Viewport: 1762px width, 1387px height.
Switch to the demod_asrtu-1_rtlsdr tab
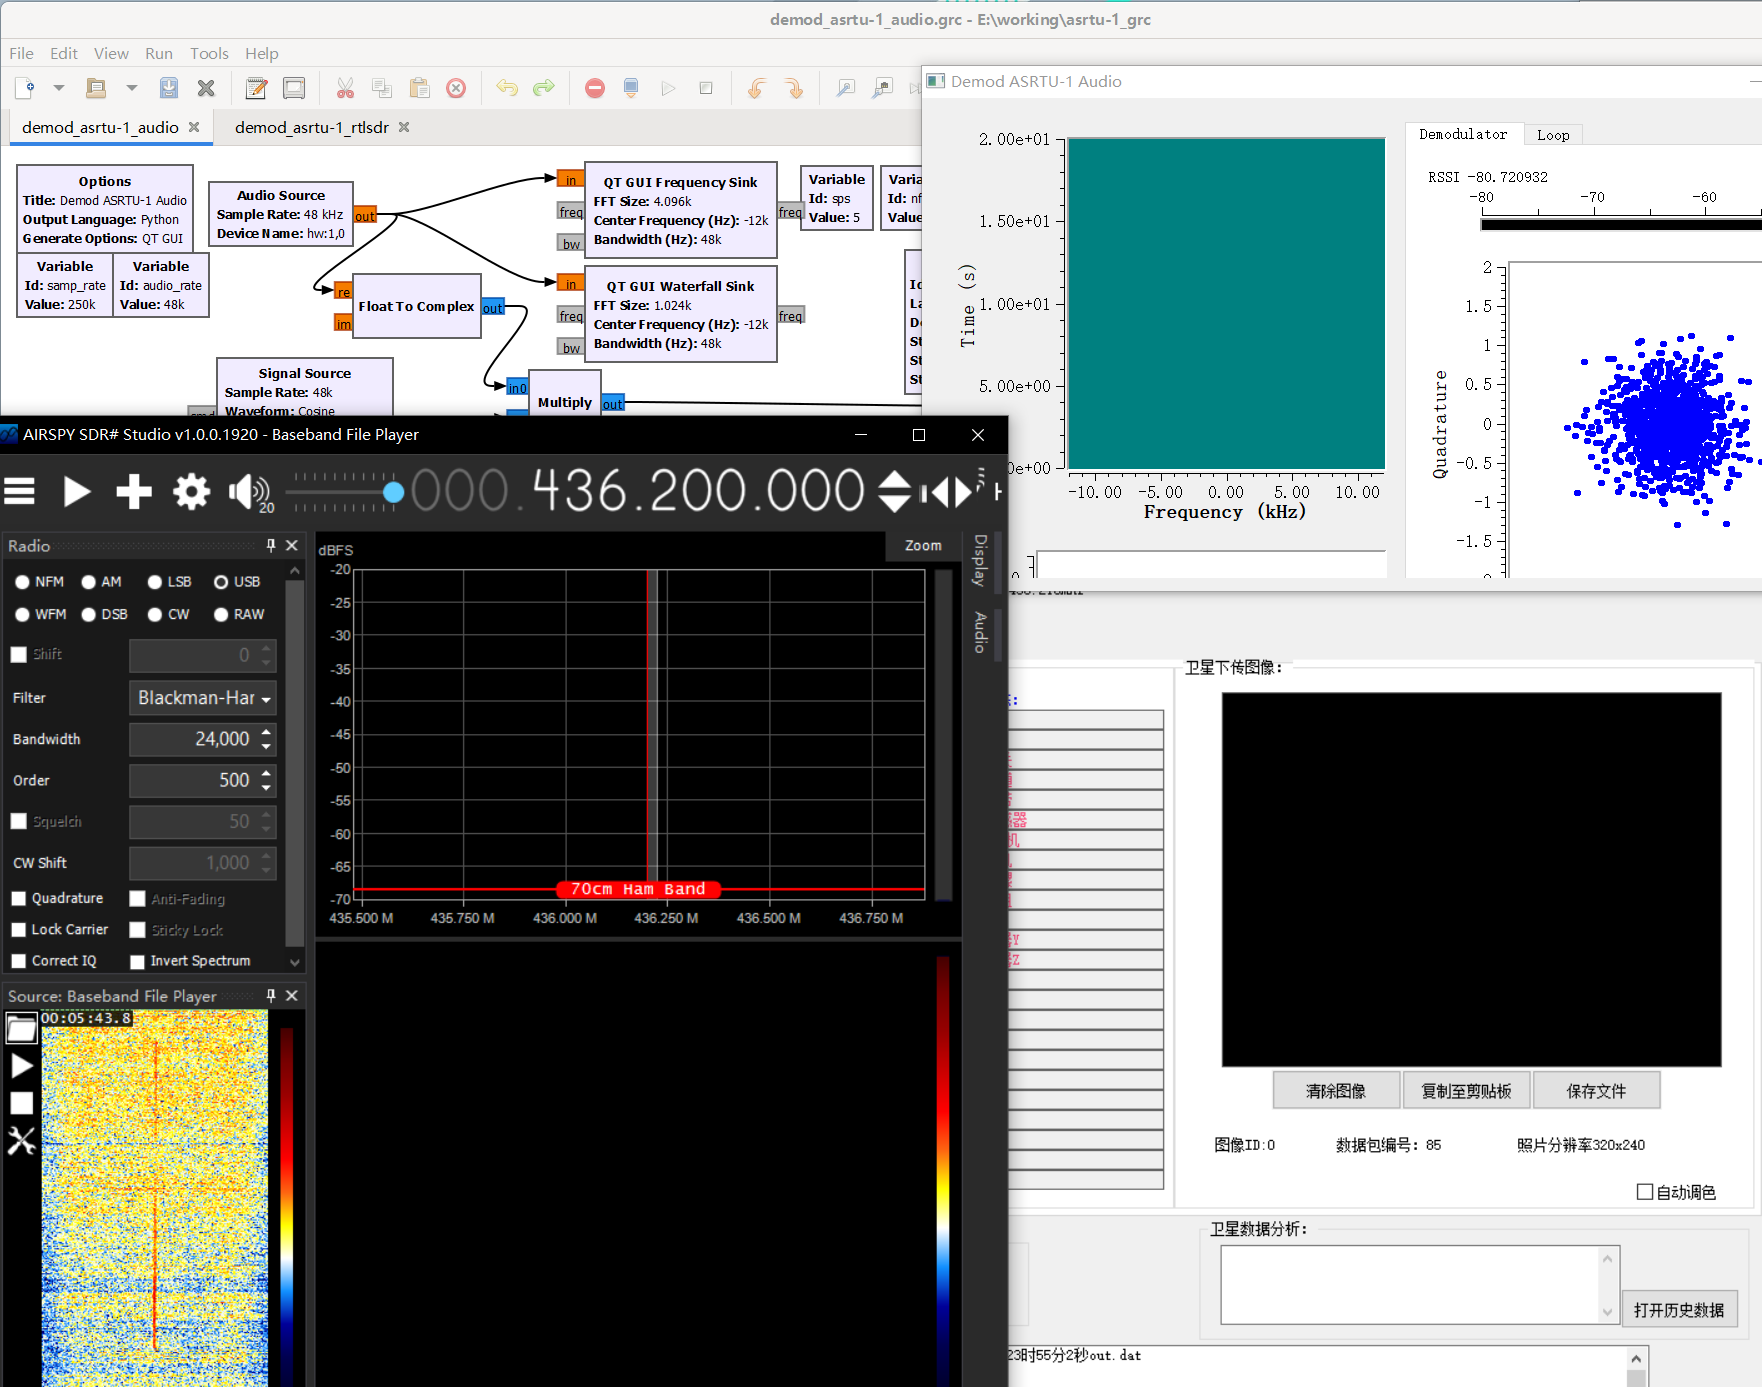tap(311, 127)
